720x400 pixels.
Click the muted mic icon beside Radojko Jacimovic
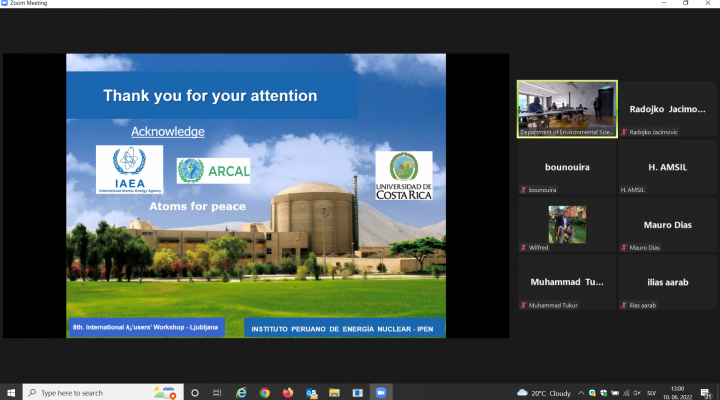tap(624, 132)
